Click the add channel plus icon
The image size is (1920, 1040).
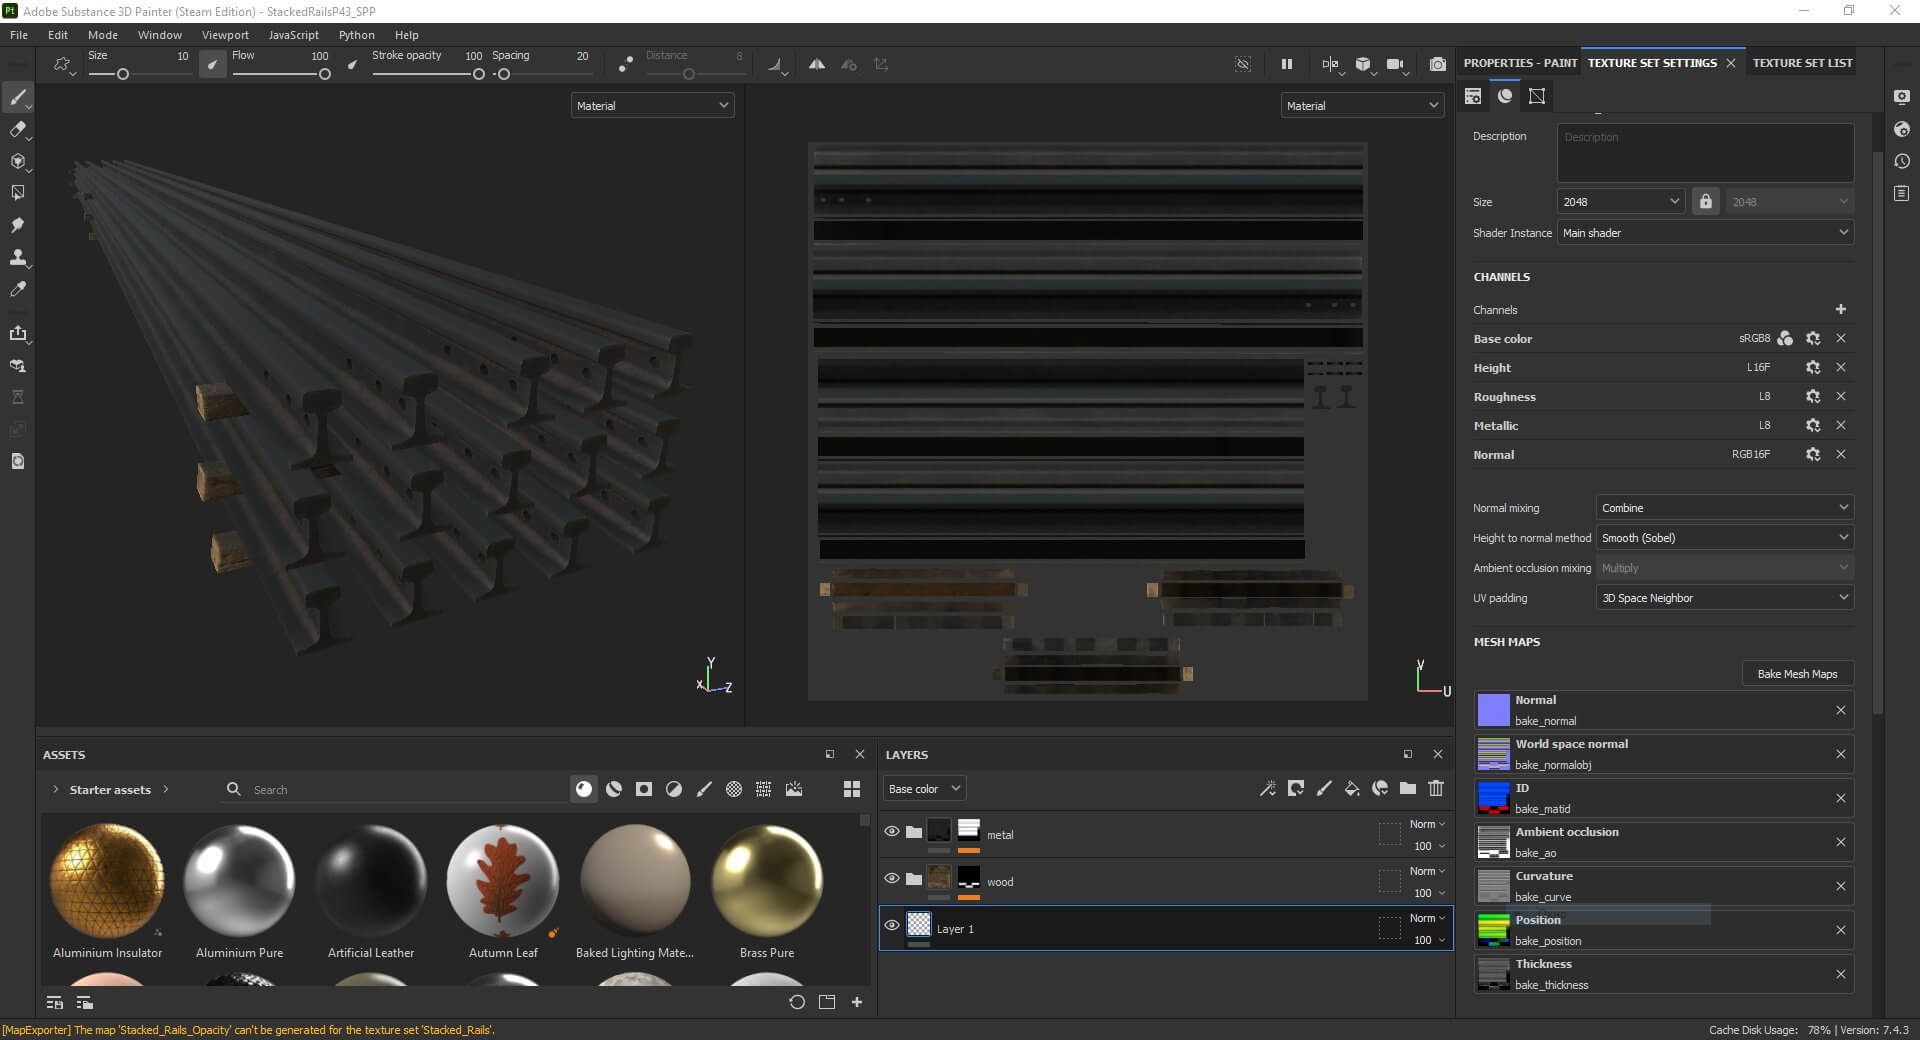click(1840, 310)
